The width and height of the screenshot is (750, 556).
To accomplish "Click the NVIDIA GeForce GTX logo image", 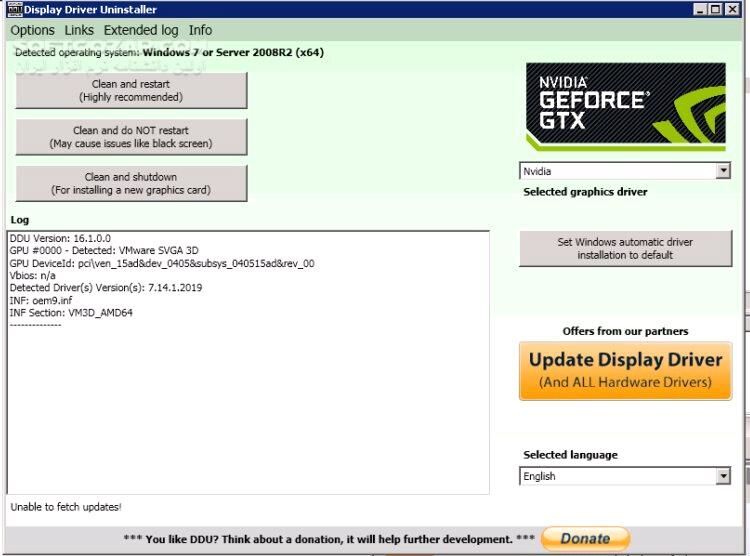I will tap(626, 107).
